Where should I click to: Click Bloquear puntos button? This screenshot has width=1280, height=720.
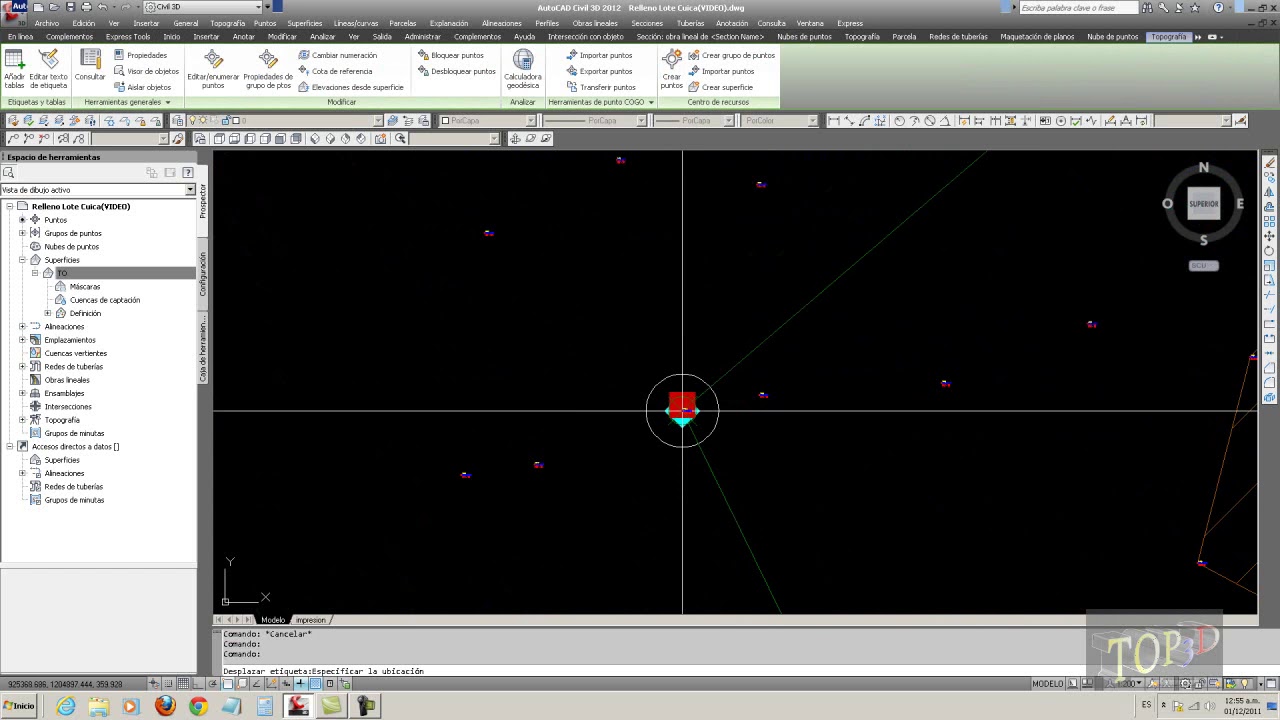[x=450, y=55]
